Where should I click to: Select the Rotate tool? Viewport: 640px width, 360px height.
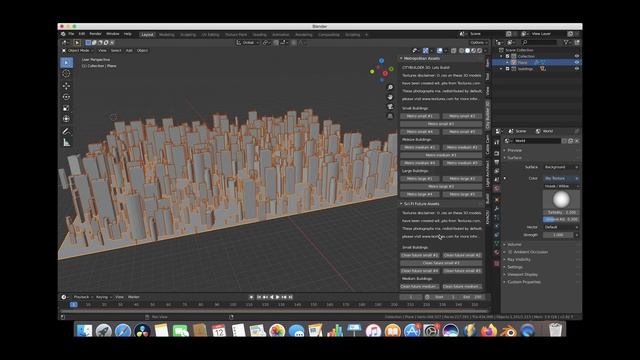[66, 97]
